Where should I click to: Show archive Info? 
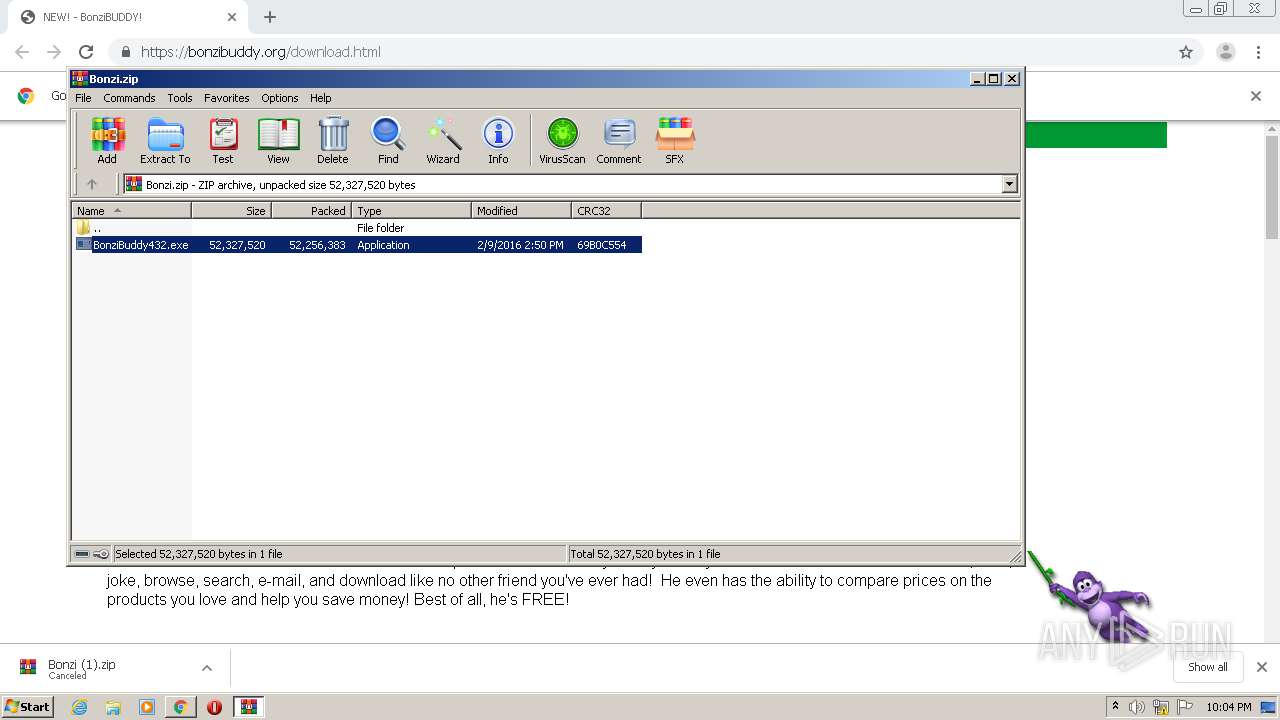(498, 140)
